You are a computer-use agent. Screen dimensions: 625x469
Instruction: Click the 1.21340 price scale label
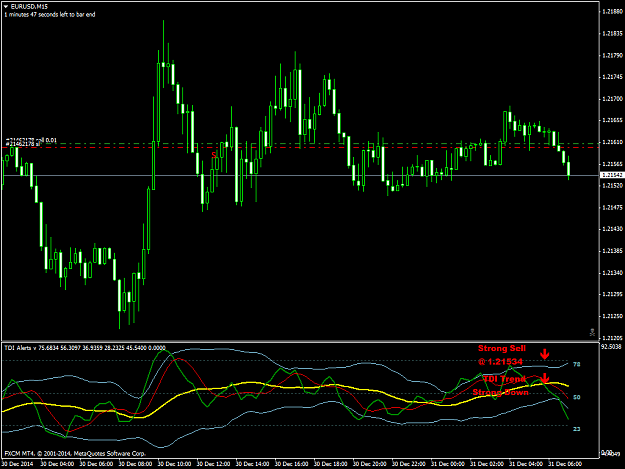tap(612, 273)
